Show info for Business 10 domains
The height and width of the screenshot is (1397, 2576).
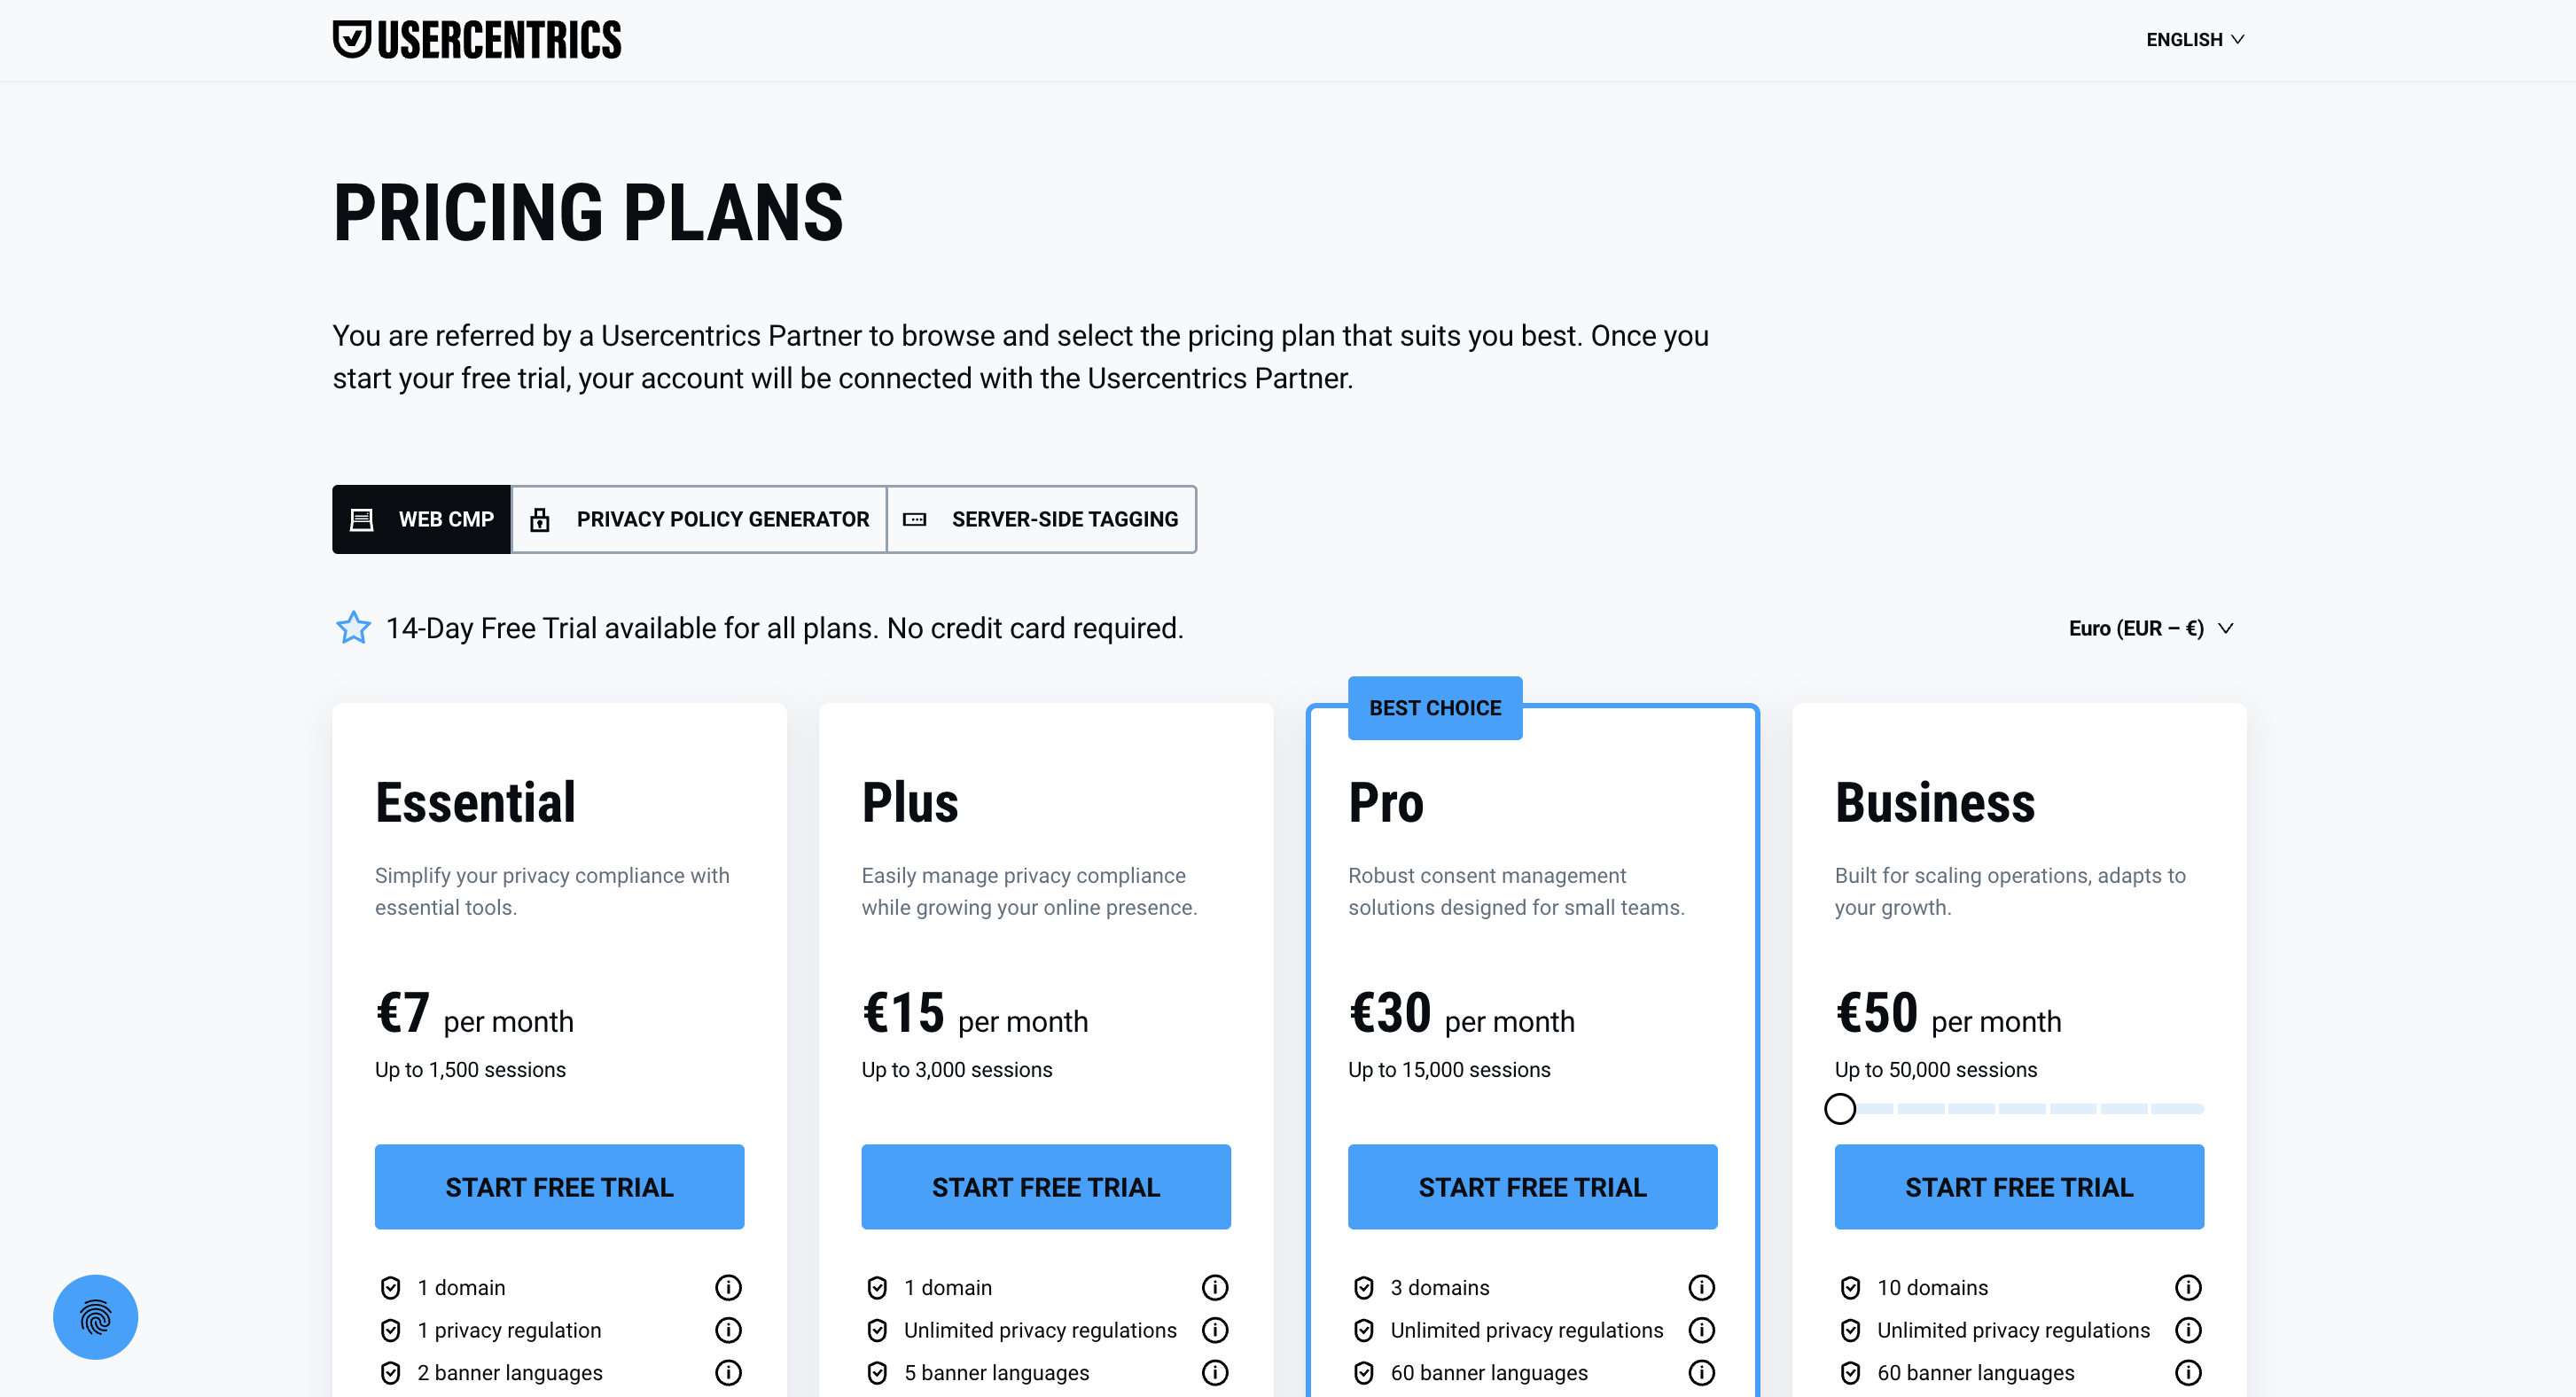tap(2188, 1287)
